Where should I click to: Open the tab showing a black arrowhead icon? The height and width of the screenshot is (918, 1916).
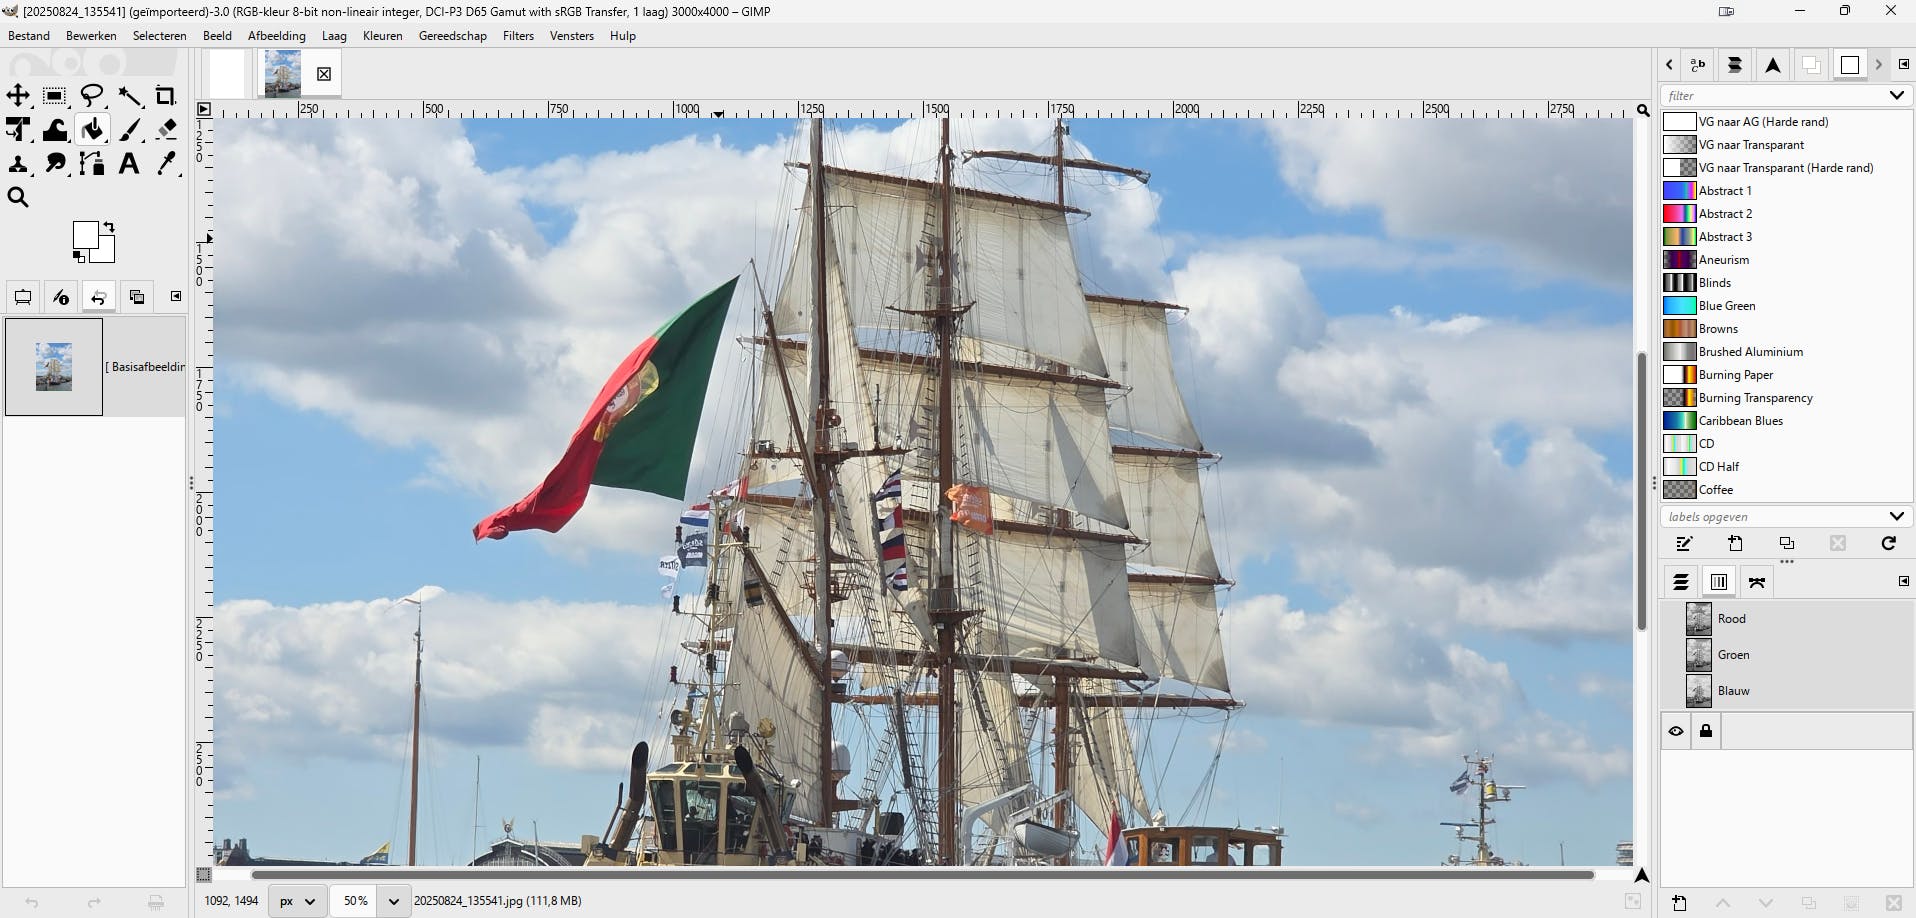(1773, 65)
